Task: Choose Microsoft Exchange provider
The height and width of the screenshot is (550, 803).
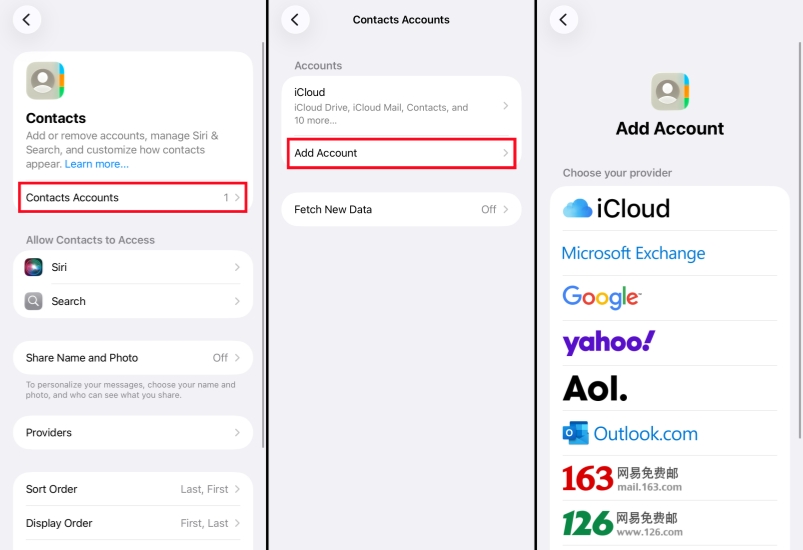Action: [669, 253]
